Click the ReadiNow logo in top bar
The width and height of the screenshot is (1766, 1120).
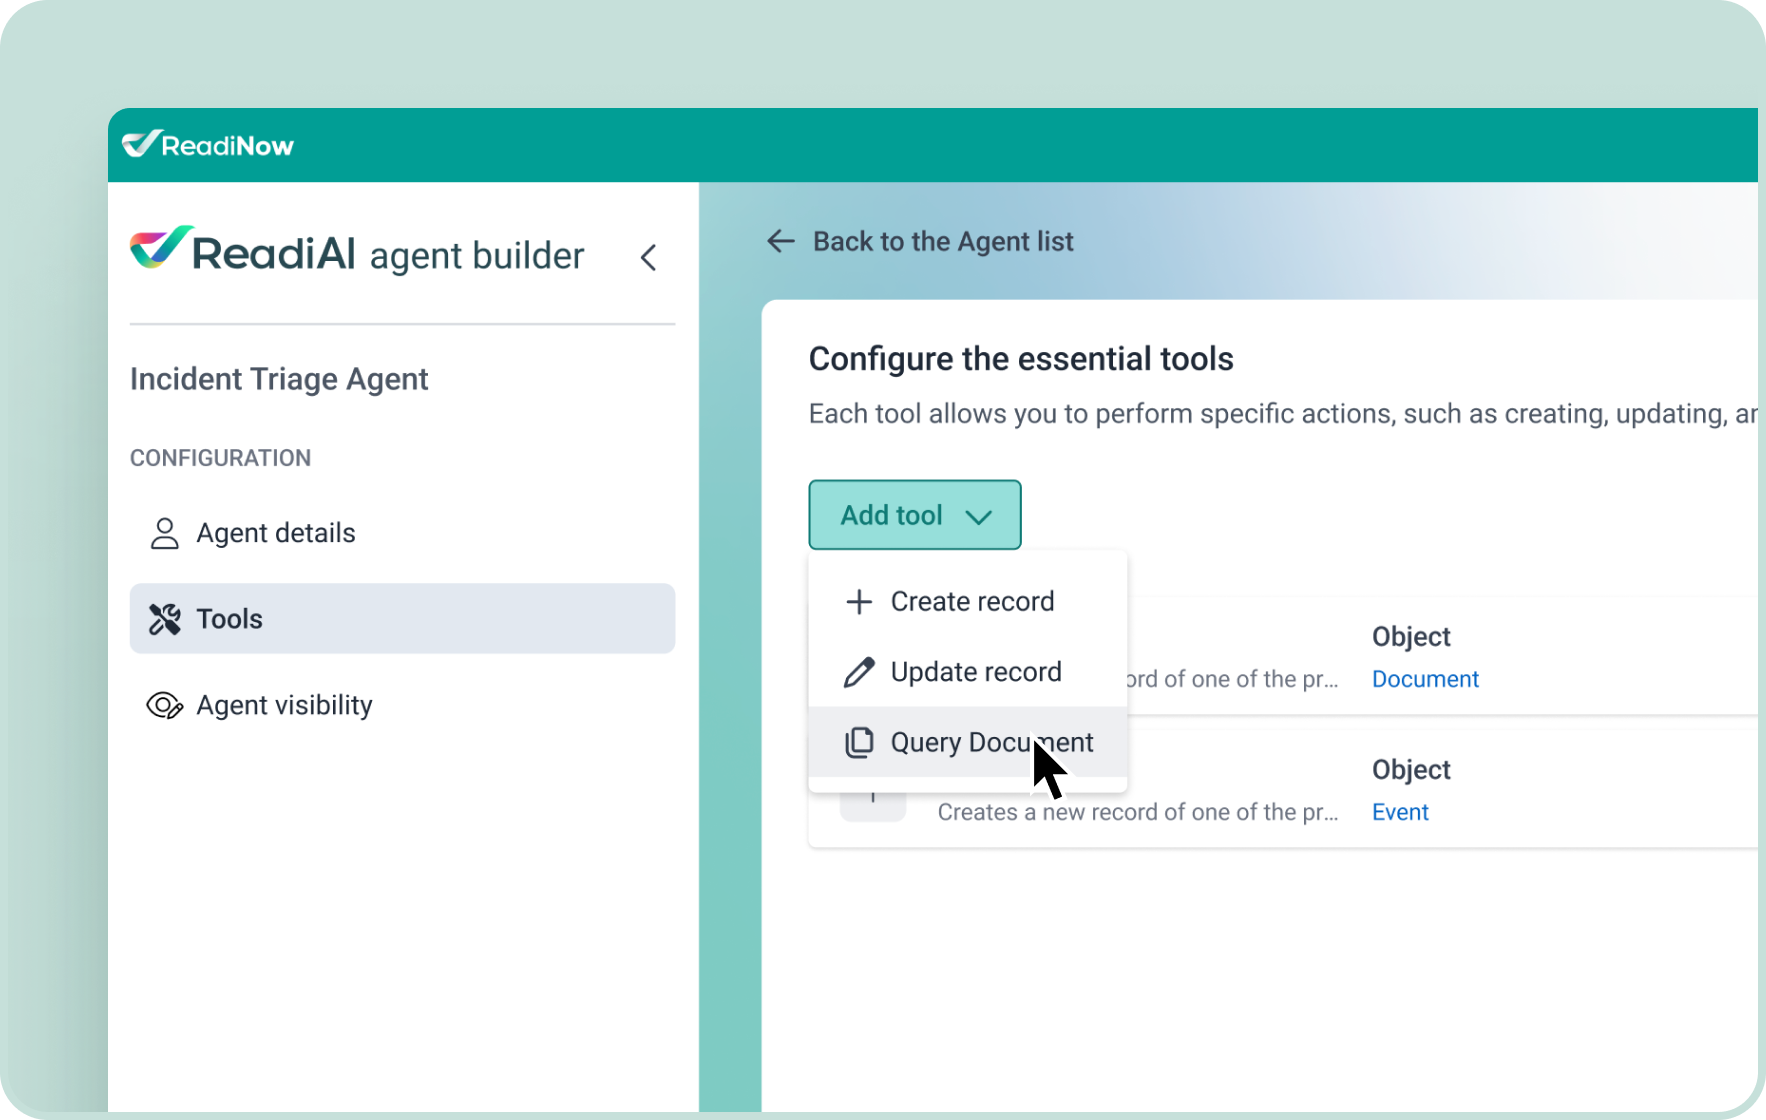(208, 145)
